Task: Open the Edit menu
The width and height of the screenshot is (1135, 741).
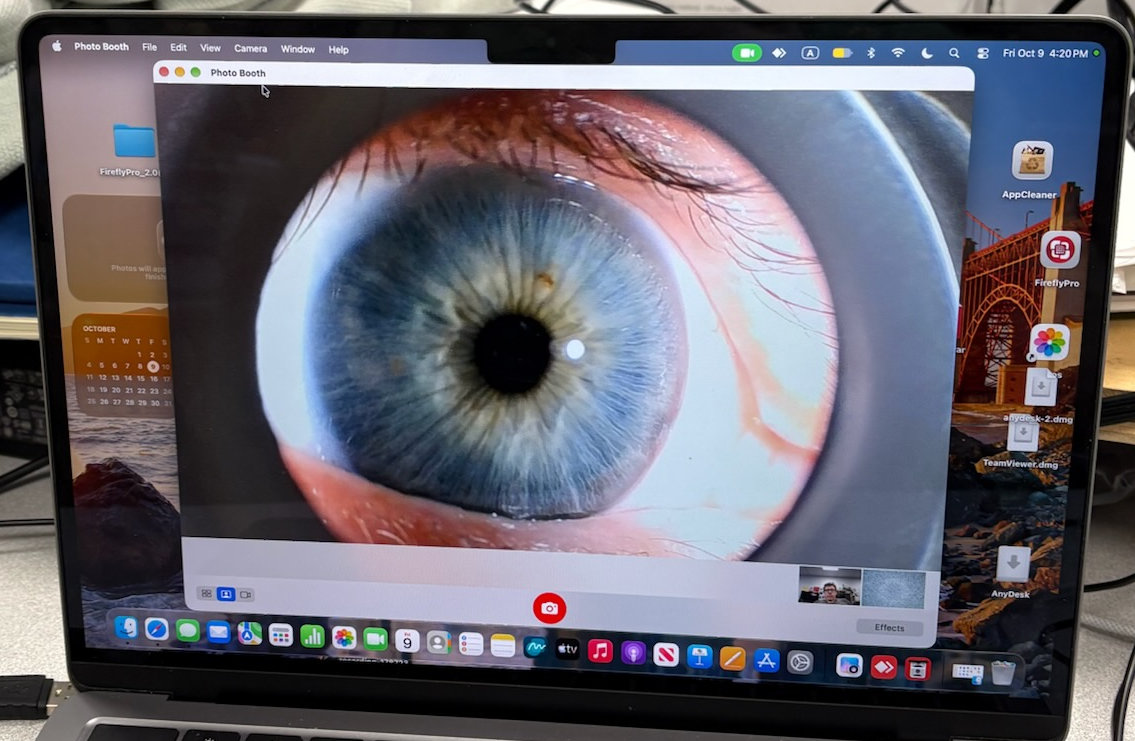Action: coord(178,48)
